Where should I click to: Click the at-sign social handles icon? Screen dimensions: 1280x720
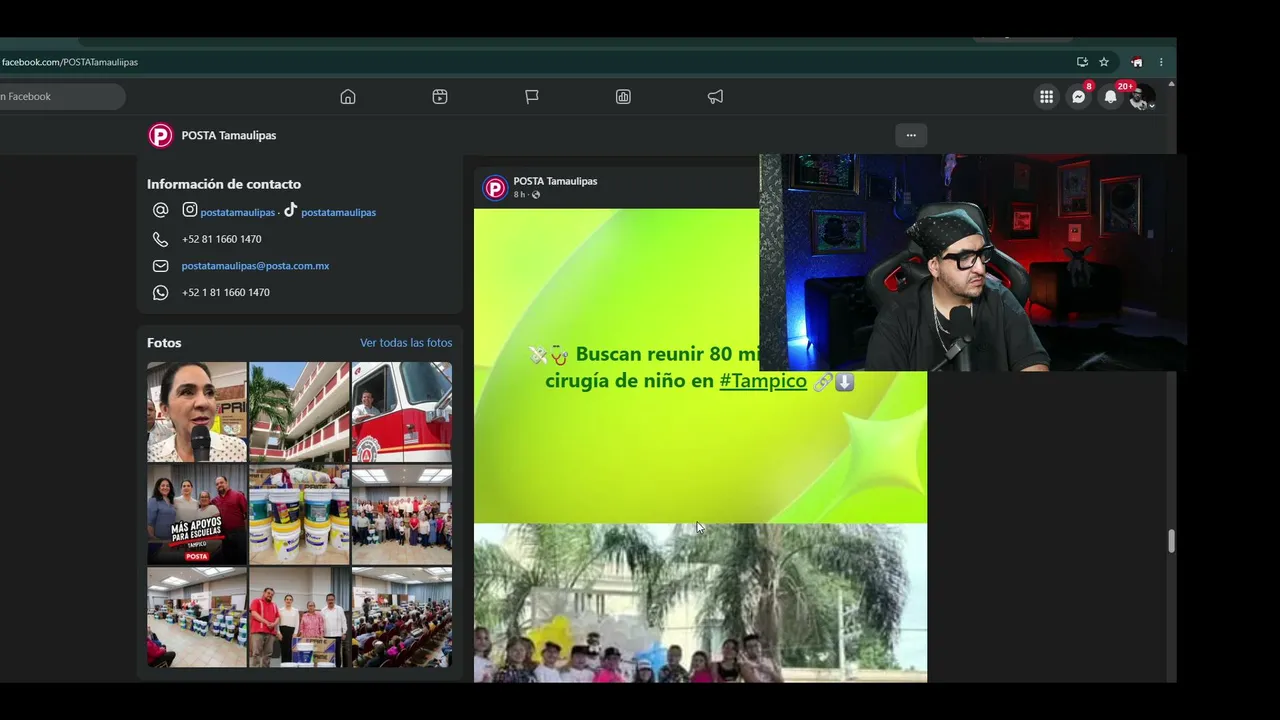pos(160,211)
